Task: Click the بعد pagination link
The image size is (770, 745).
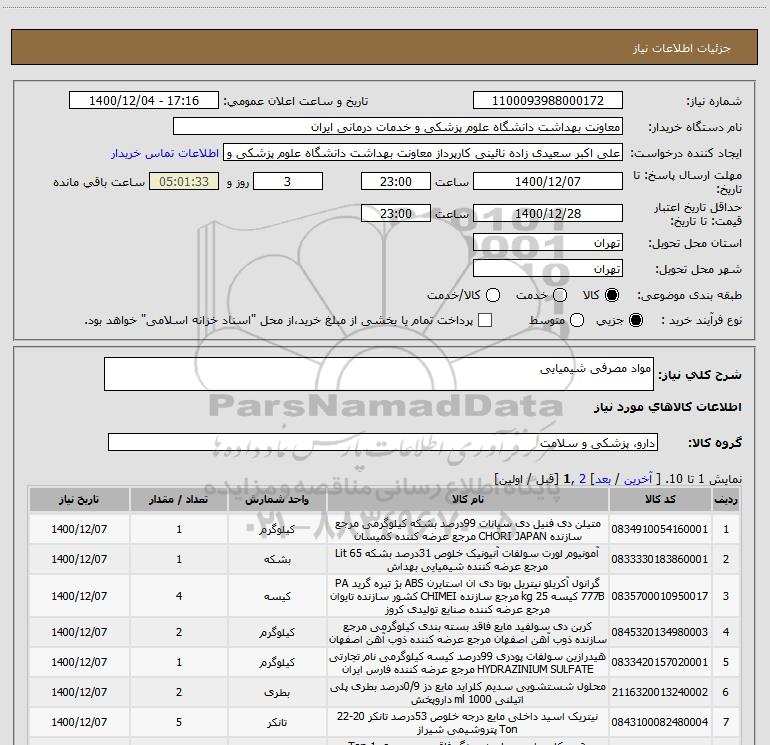Action: coord(603,479)
